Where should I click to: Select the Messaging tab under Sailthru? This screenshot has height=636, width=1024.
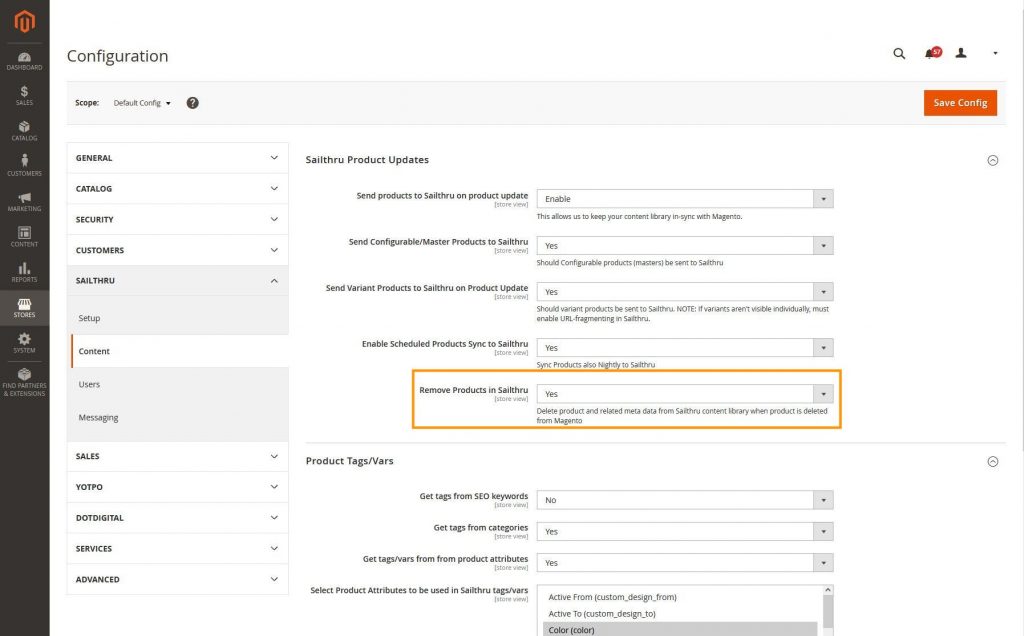(98, 417)
